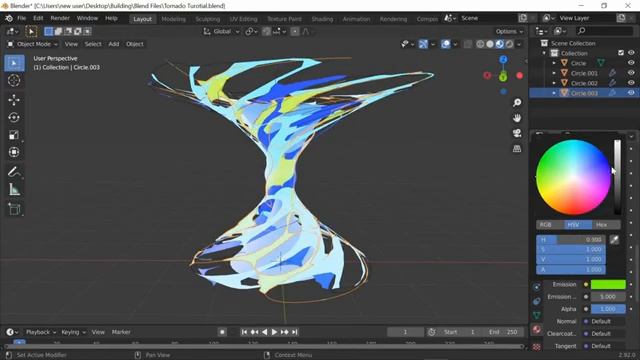Select the Add Cube tool
The image size is (640, 360).
[x=14, y=209]
